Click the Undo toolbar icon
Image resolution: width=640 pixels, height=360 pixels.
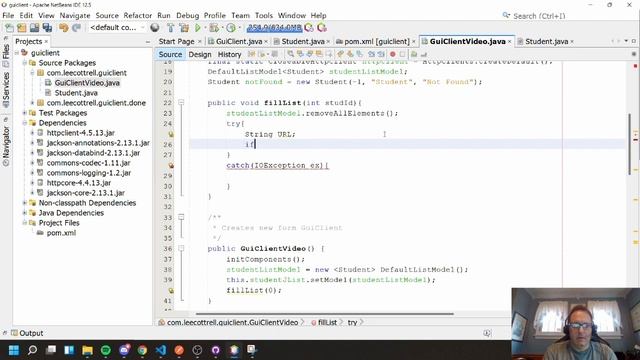pyautogui.click(x=63, y=28)
